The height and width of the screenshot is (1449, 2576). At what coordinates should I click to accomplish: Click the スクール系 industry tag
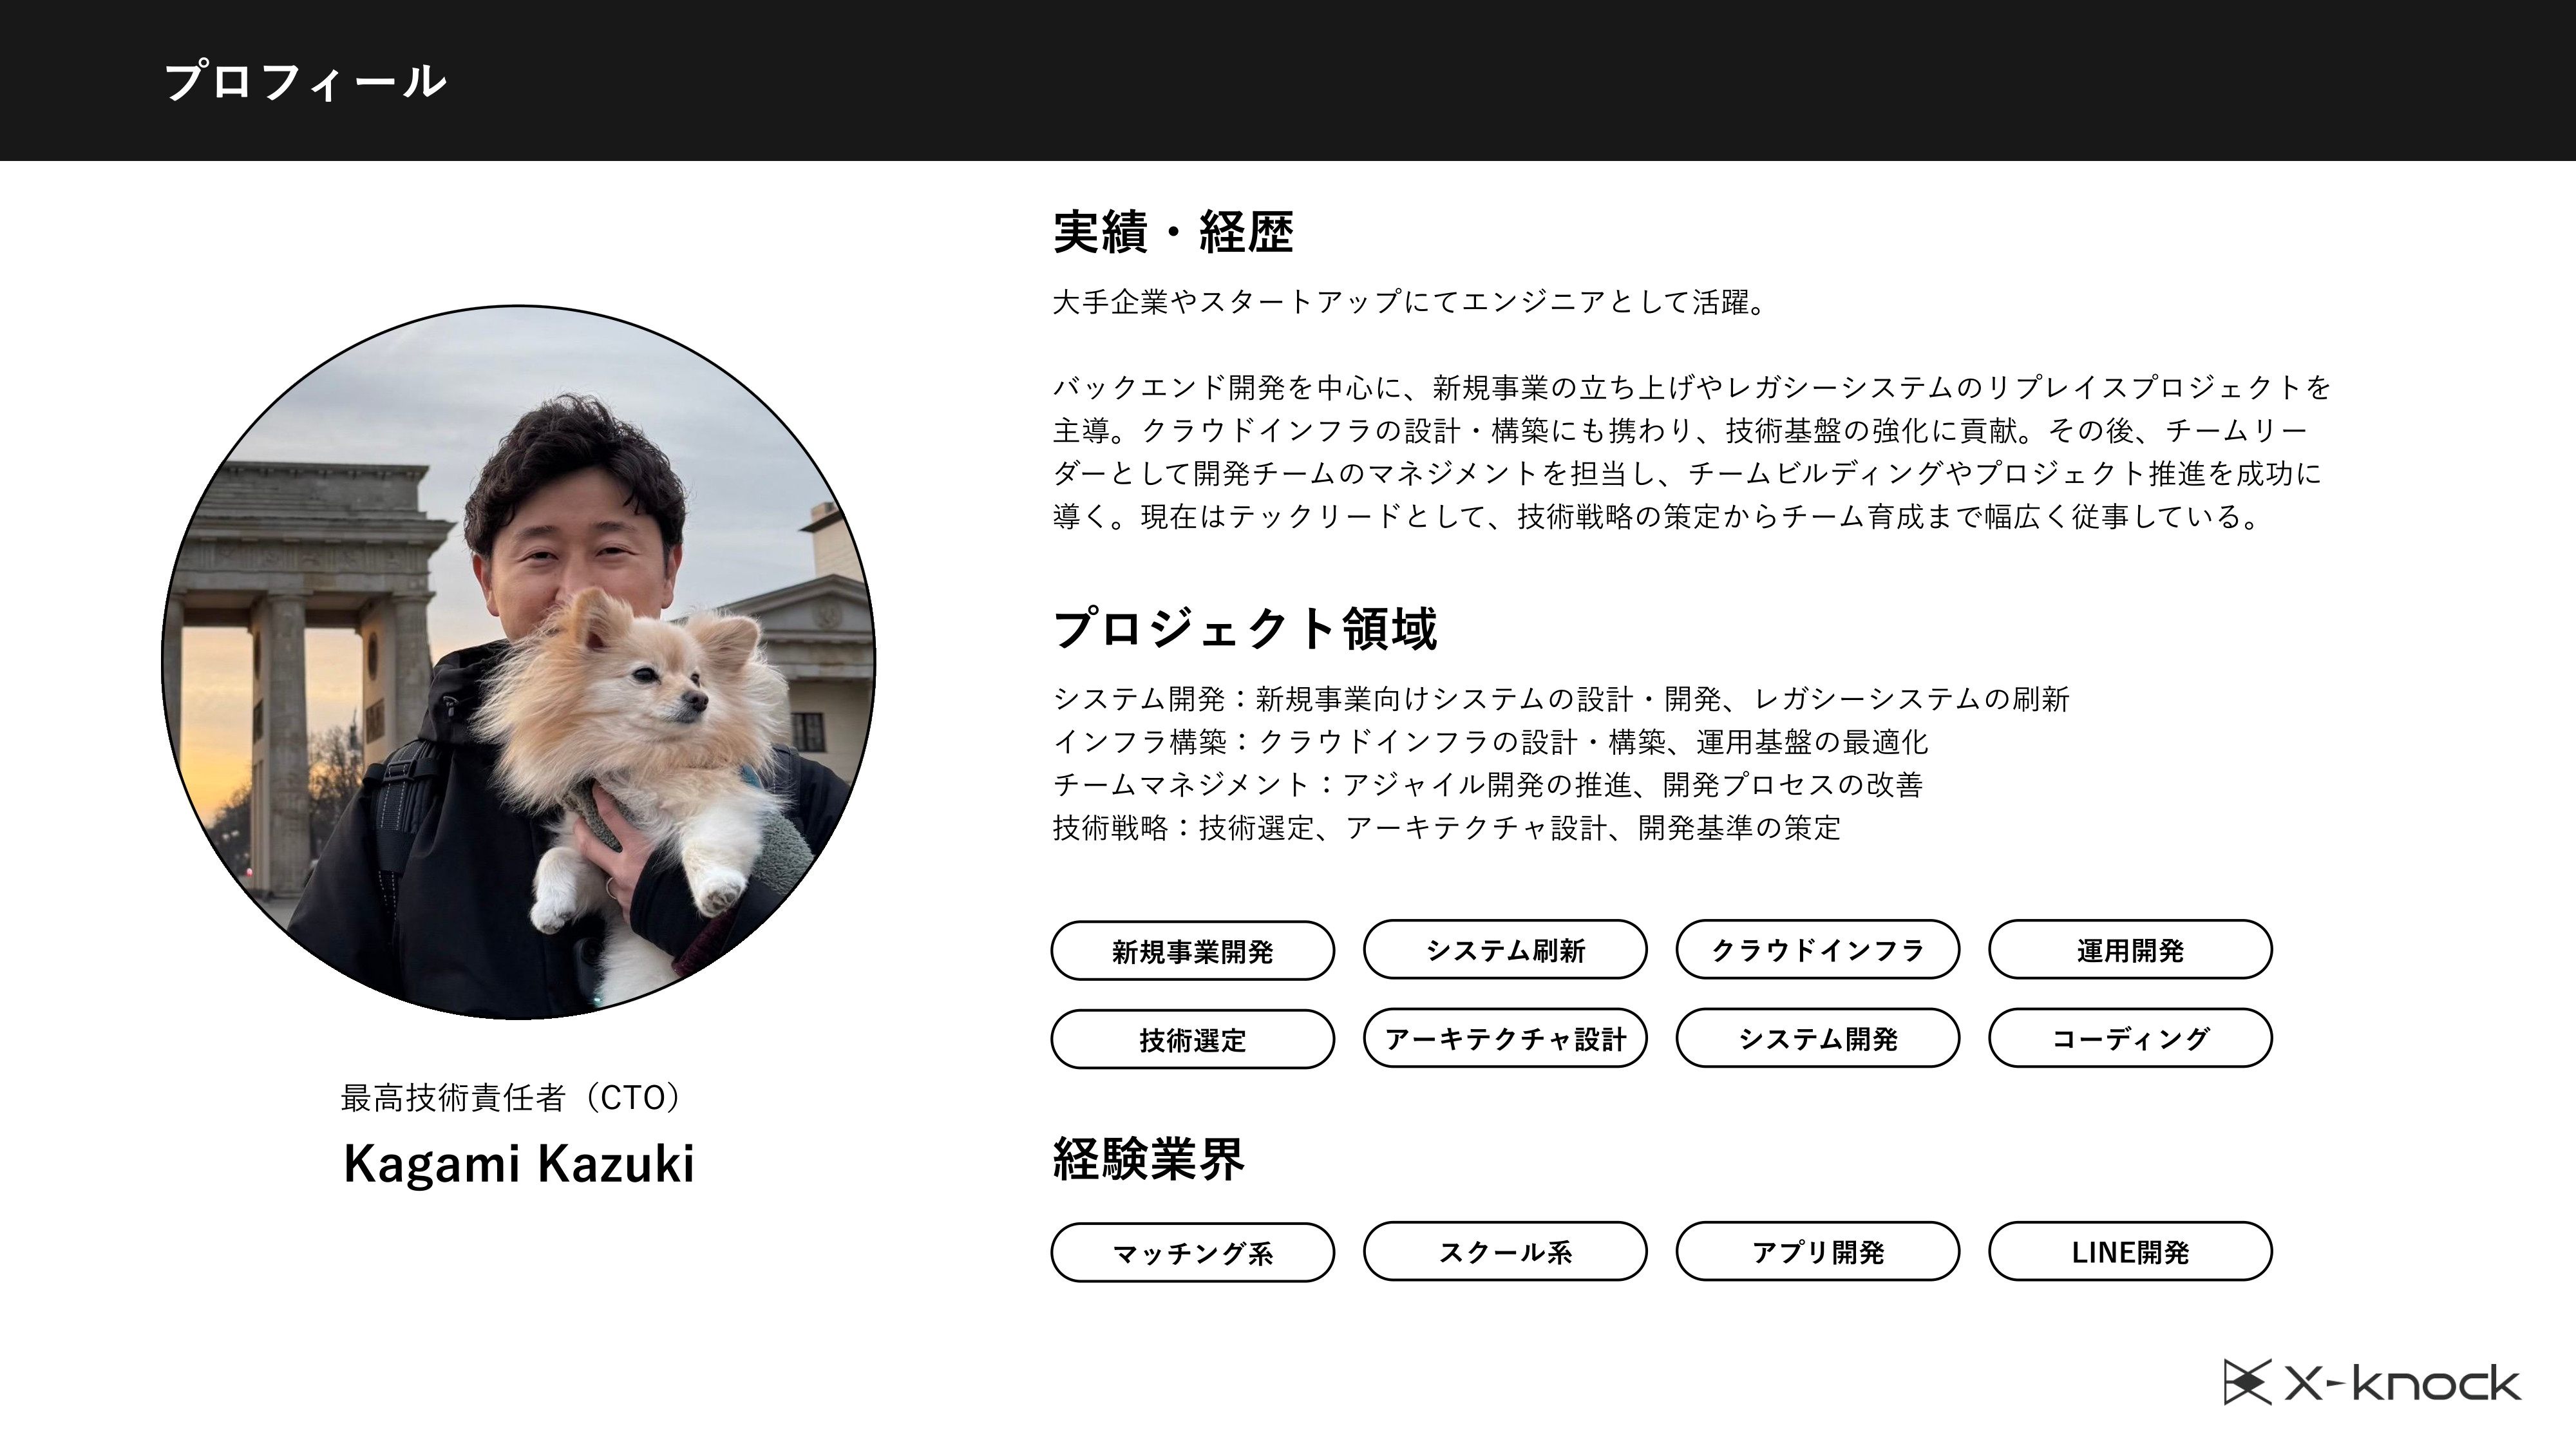coord(1505,1252)
